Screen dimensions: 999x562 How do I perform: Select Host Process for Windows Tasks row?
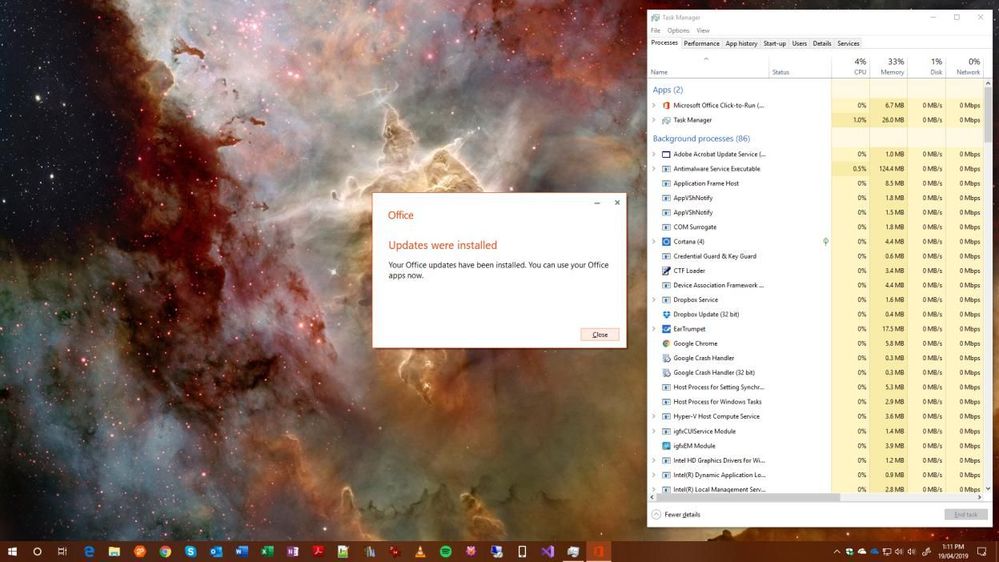coord(816,402)
